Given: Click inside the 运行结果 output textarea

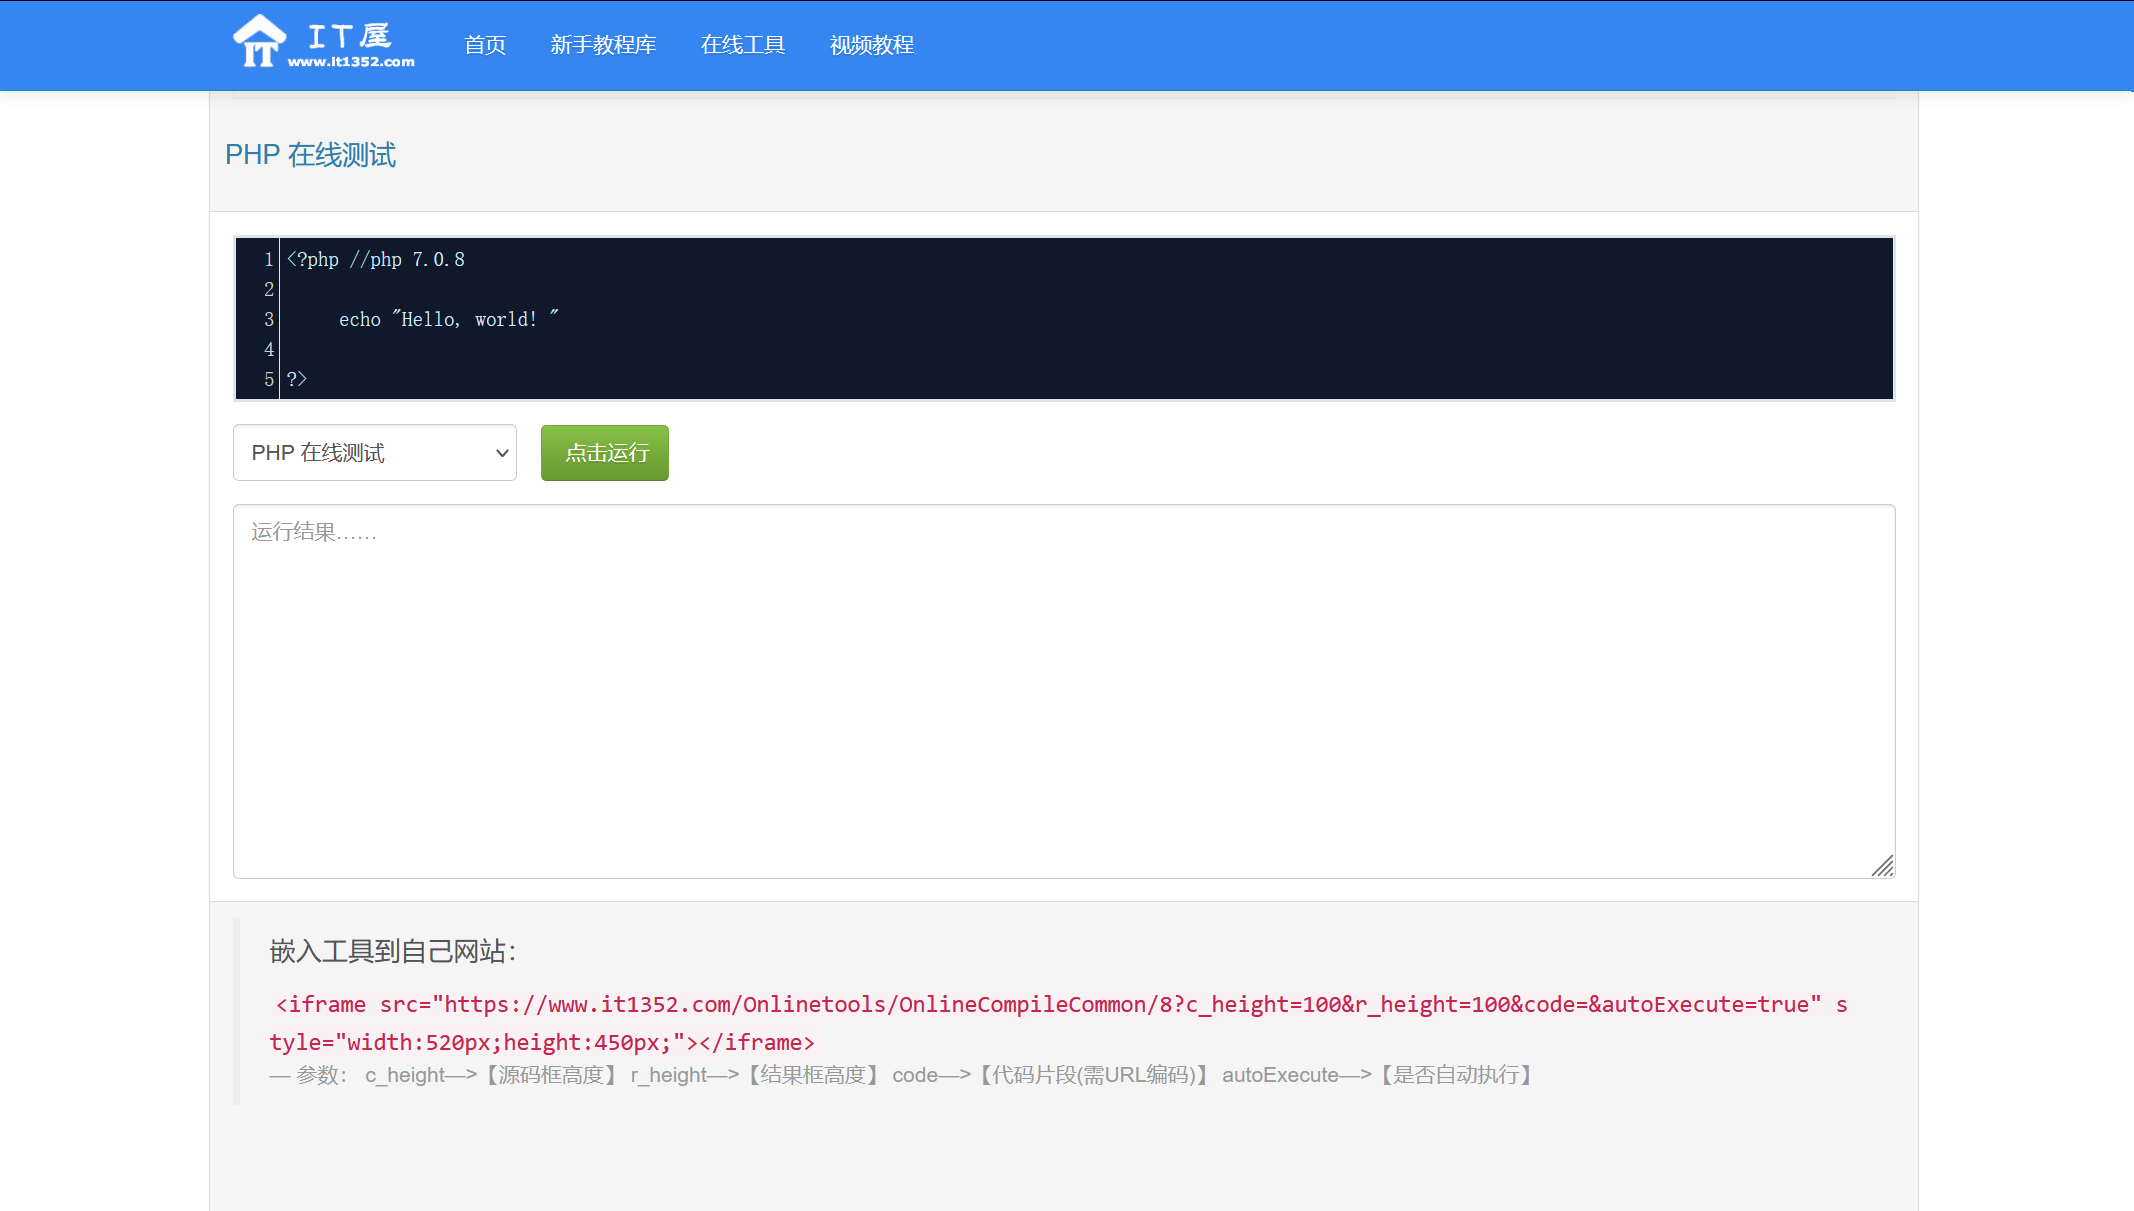Looking at the screenshot, I should coord(1063,690).
